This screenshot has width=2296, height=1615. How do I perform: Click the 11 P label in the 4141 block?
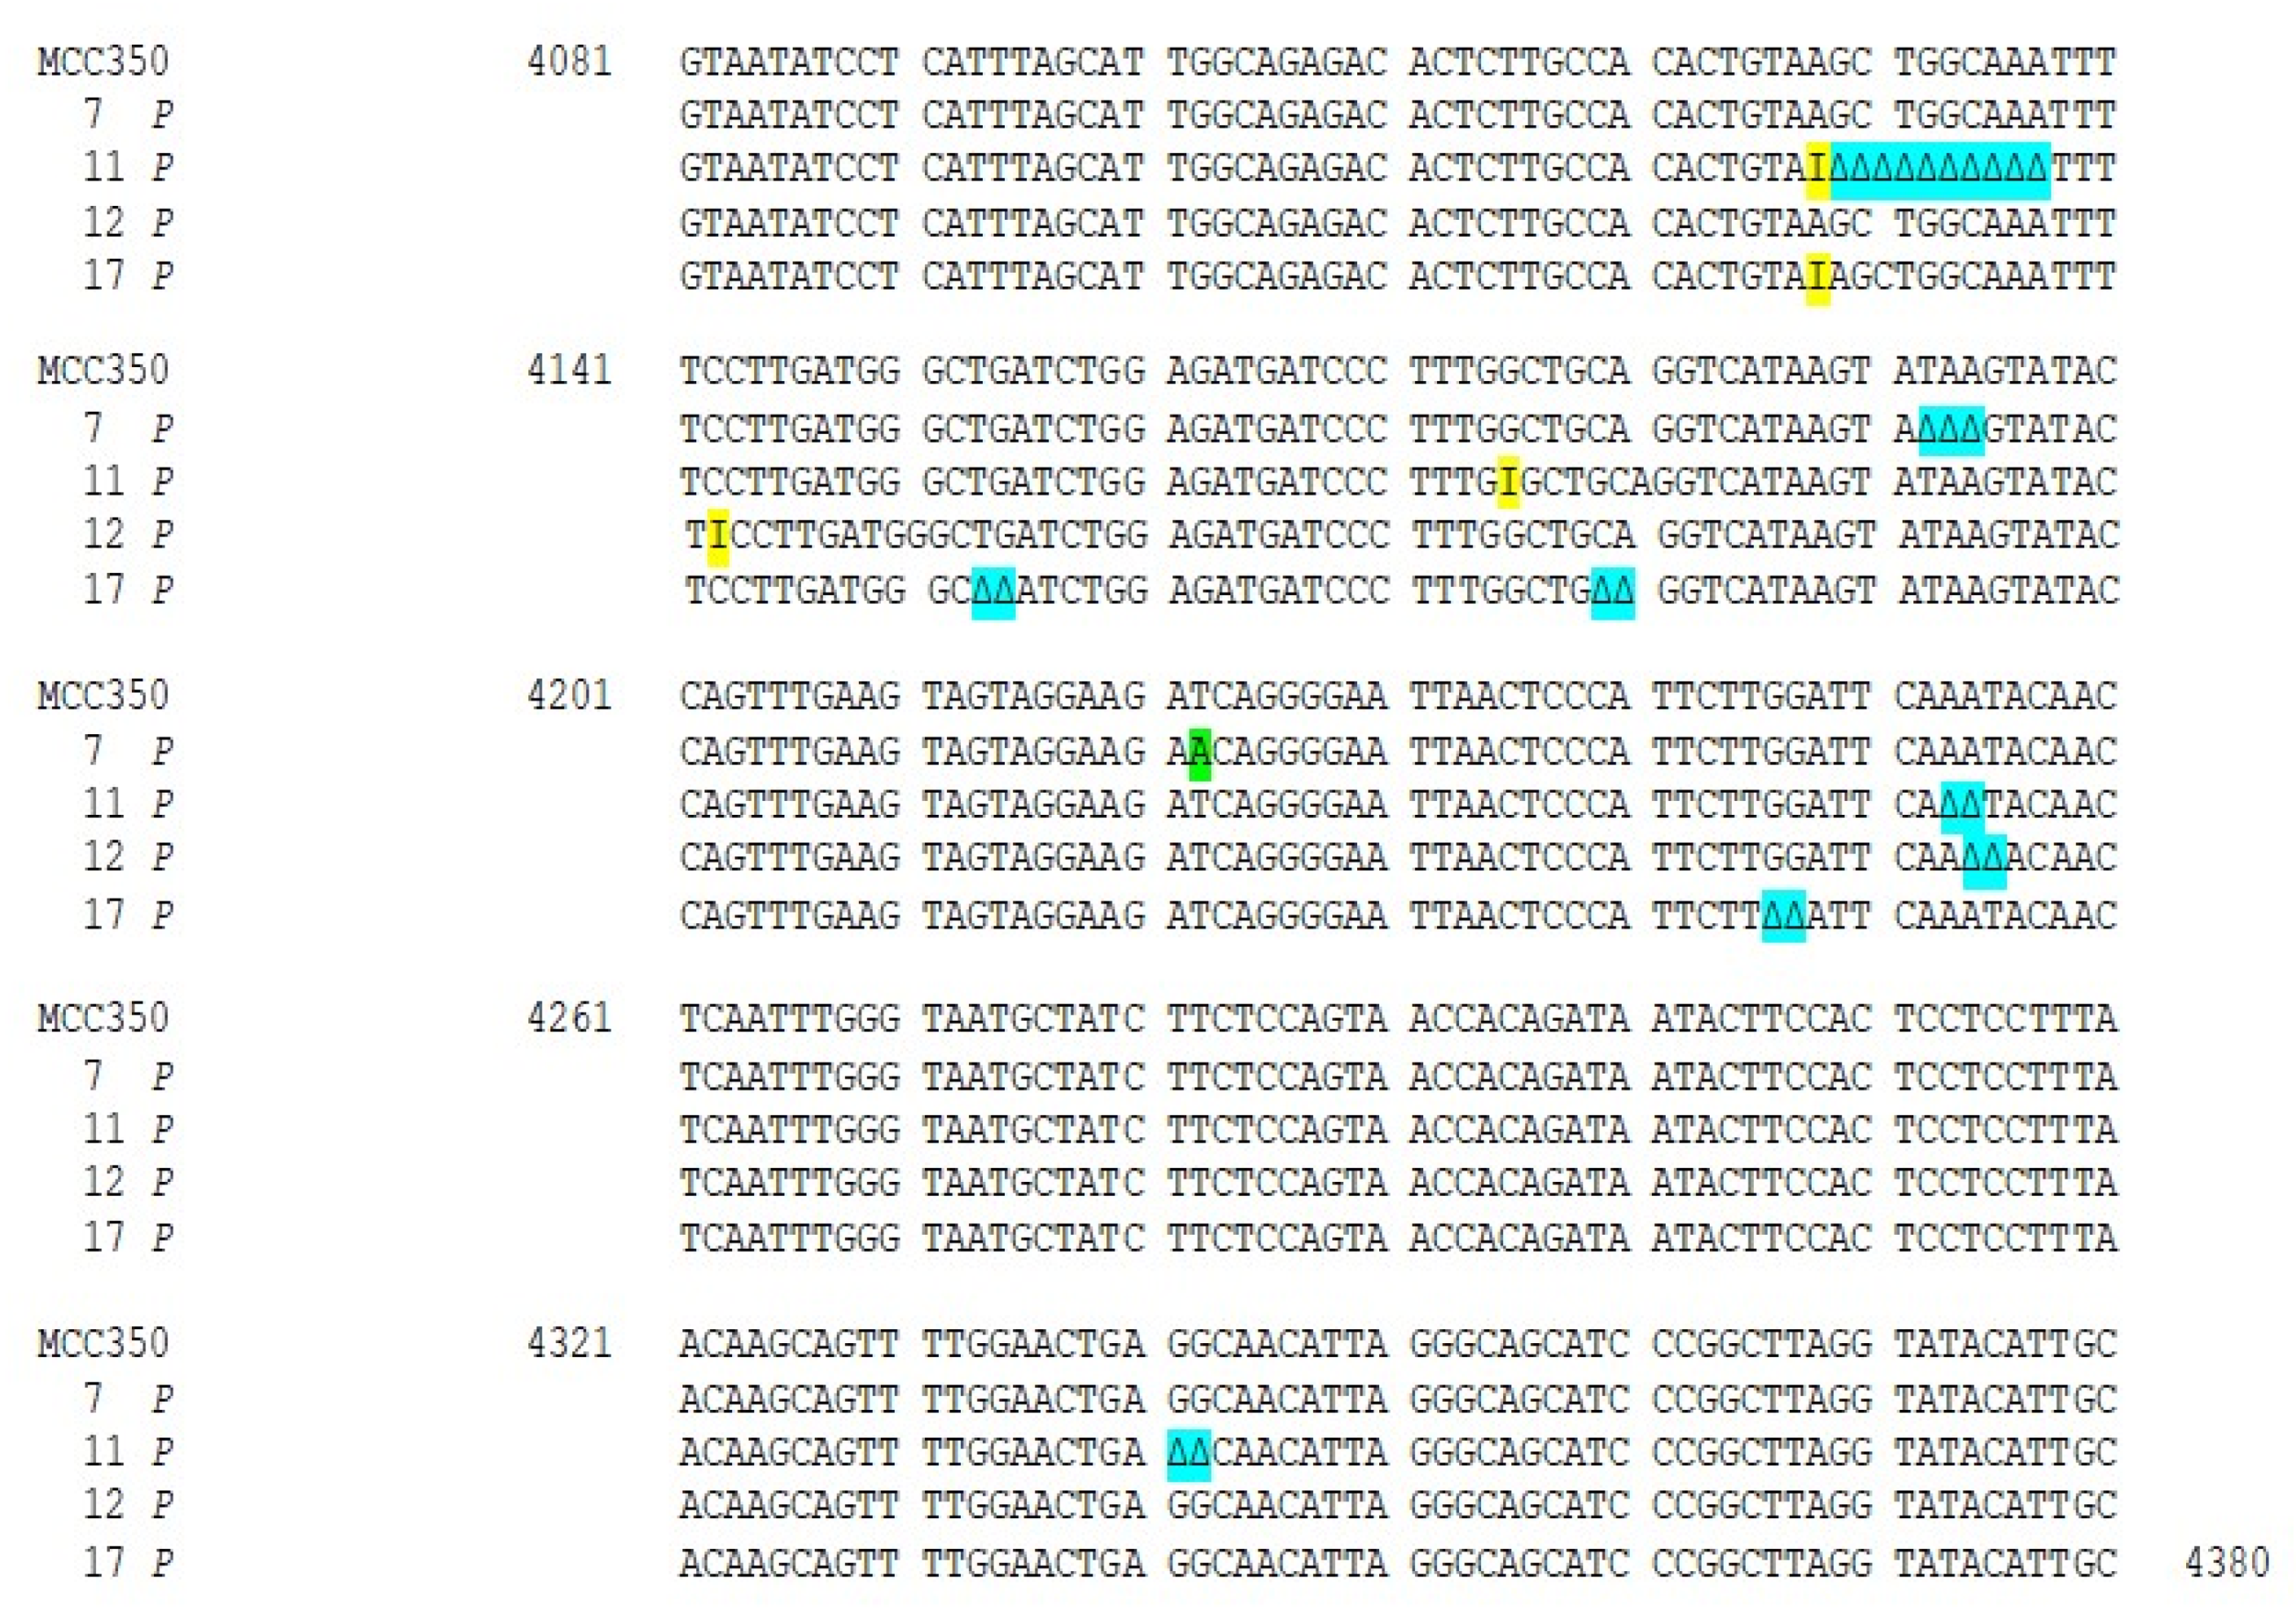pyautogui.click(x=128, y=481)
